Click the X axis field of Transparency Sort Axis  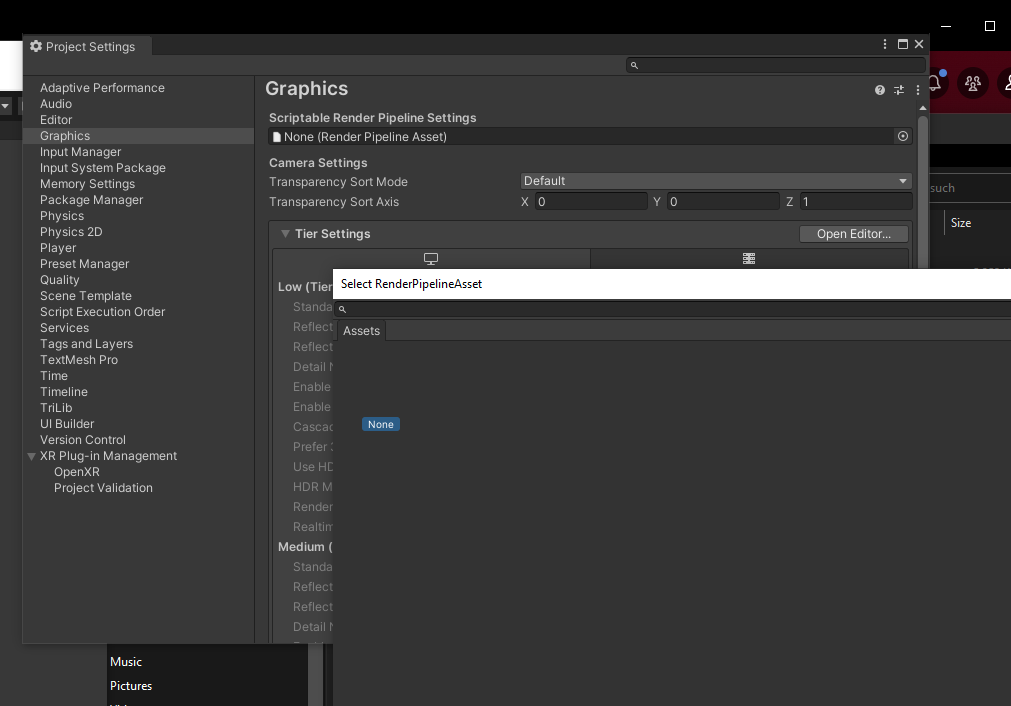[x=590, y=201]
